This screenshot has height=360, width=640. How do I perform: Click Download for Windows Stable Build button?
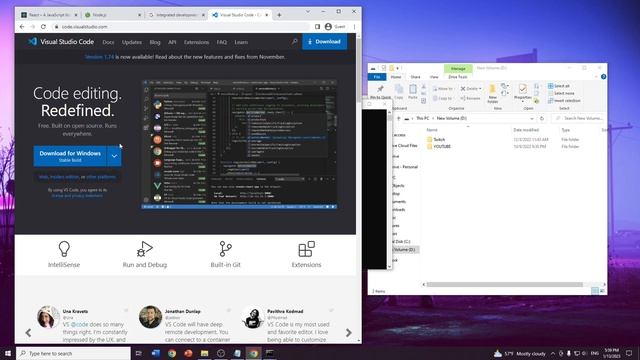tap(70, 156)
